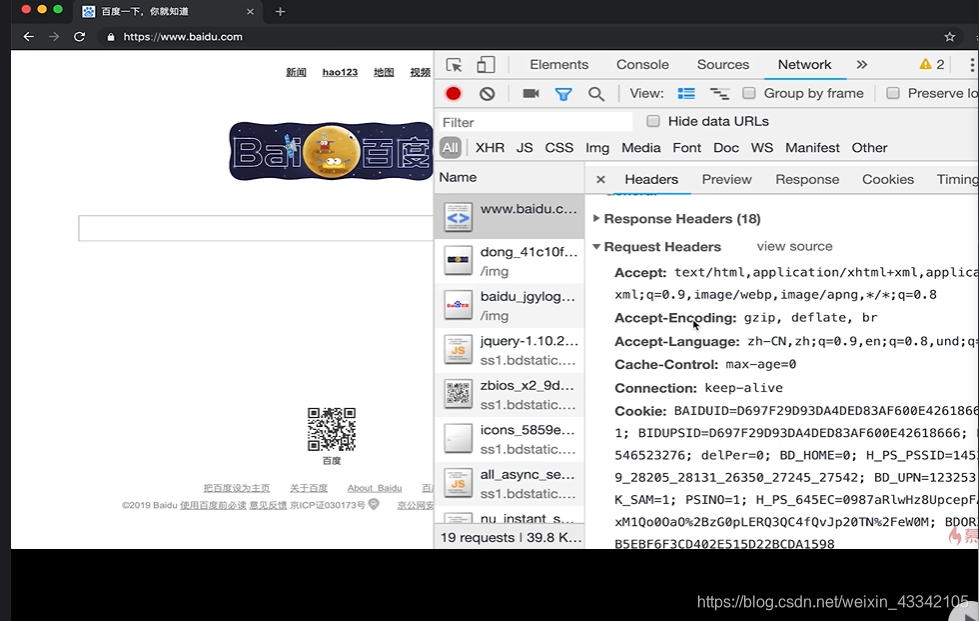Select the www.baidu.c... document request
The width and height of the screenshot is (979, 621).
click(509, 217)
